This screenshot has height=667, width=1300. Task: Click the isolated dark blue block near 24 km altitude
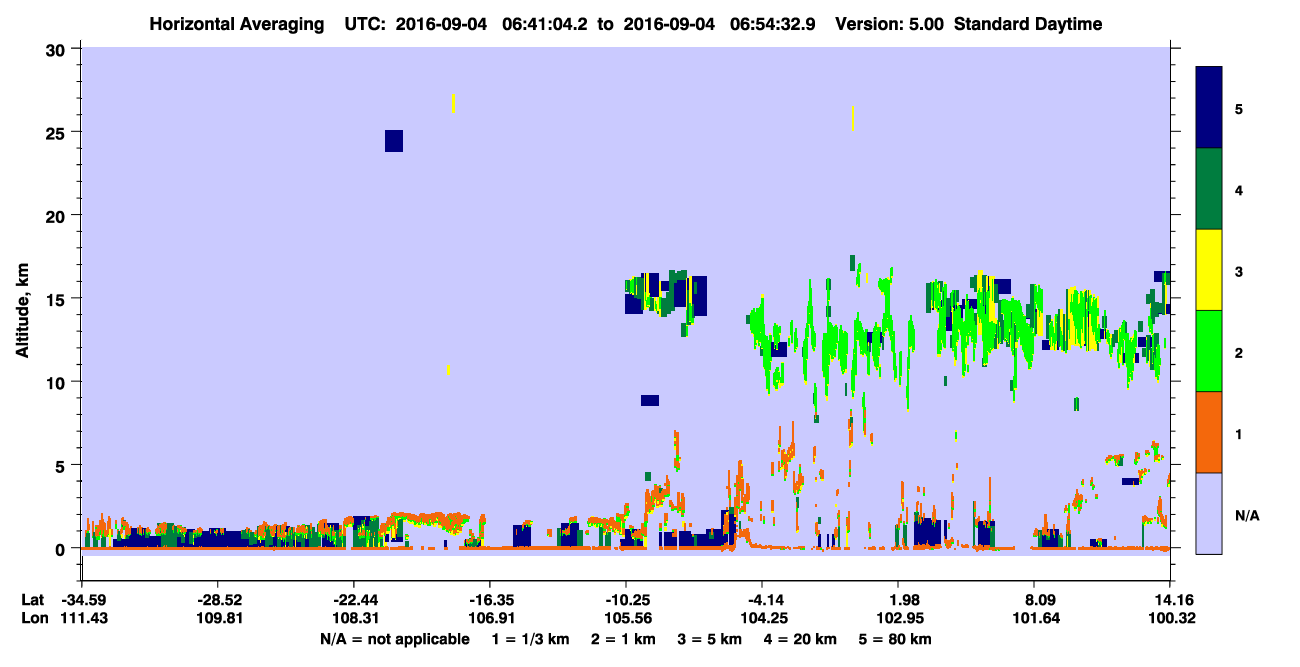click(x=394, y=141)
